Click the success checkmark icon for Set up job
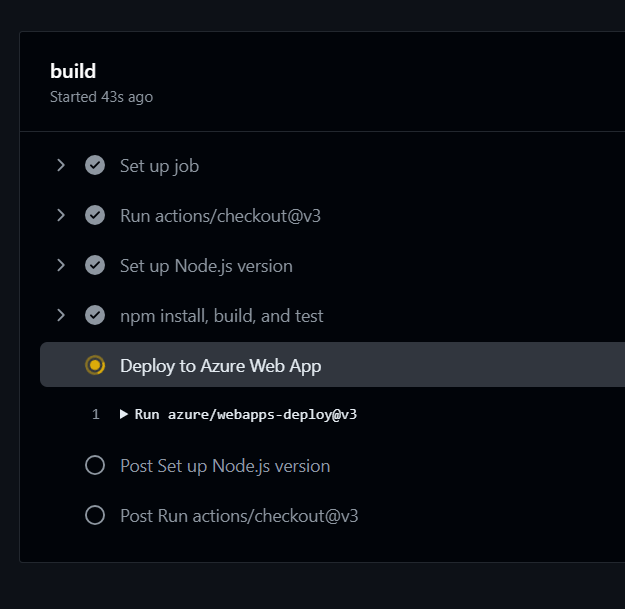The height and width of the screenshot is (609, 625). 95,165
